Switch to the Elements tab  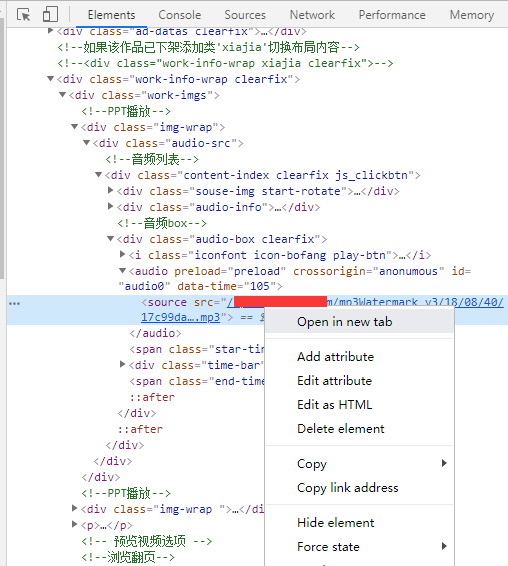click(111, 15)
